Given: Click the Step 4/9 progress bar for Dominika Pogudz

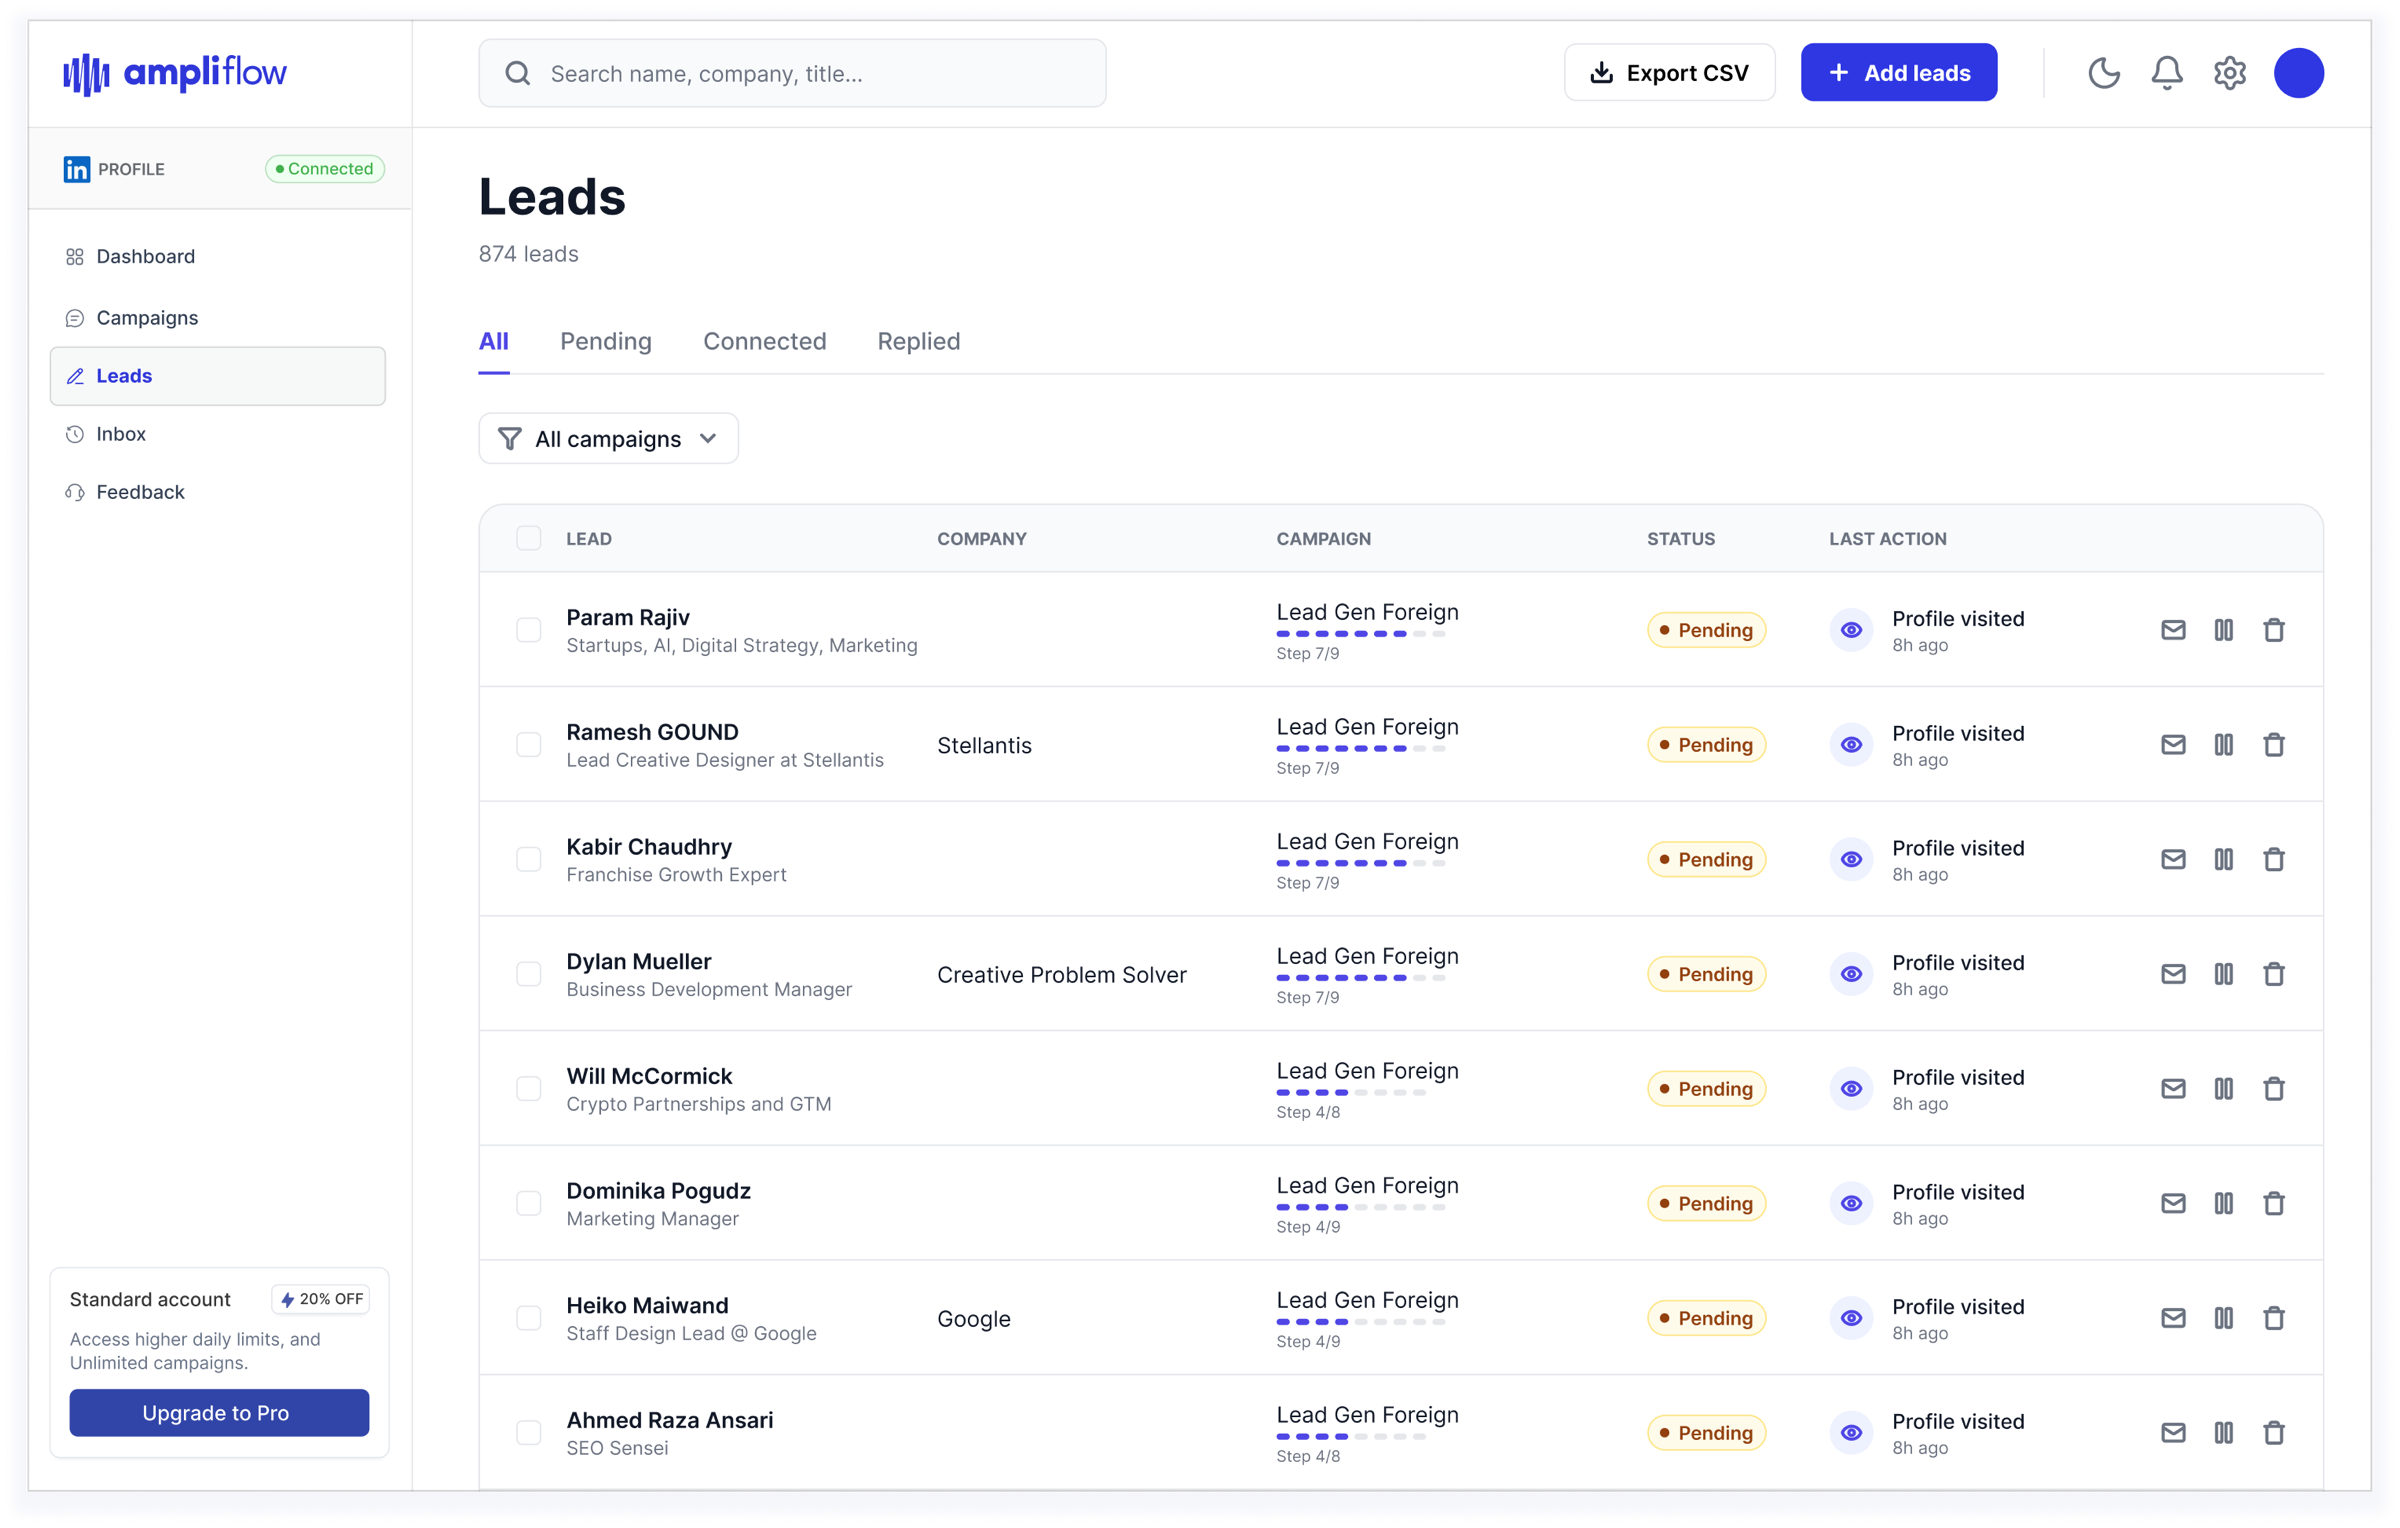Looking at the screenshot, I should click(1360, 1208).
